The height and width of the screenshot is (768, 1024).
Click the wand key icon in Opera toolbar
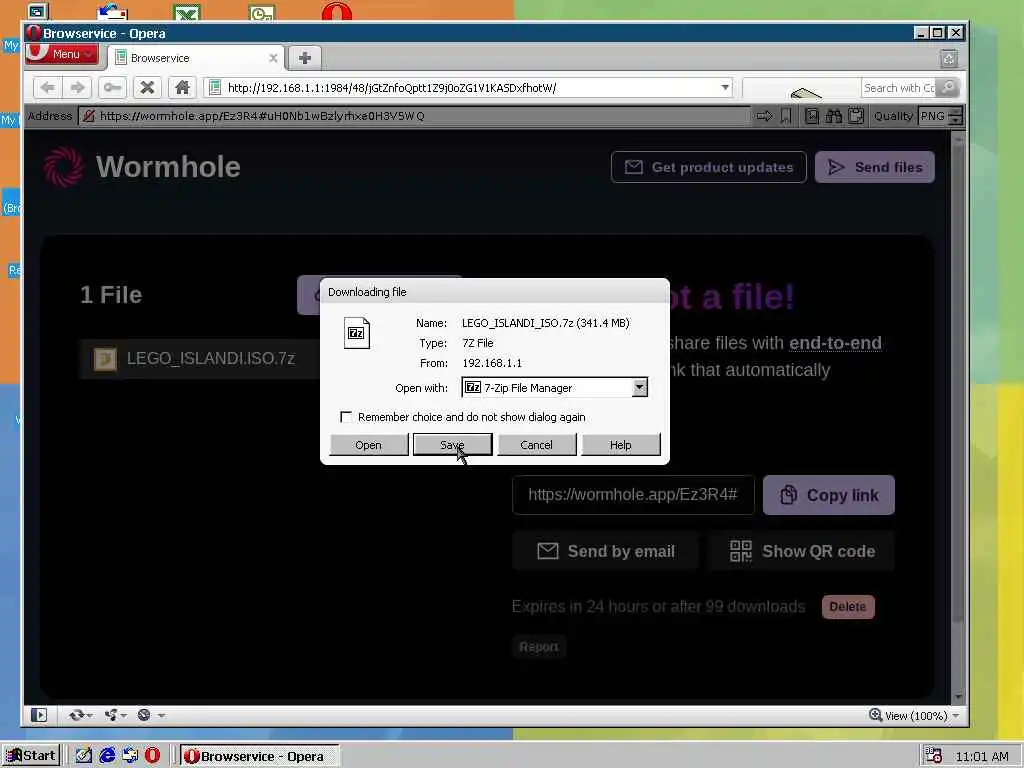(x=112, y=88)
